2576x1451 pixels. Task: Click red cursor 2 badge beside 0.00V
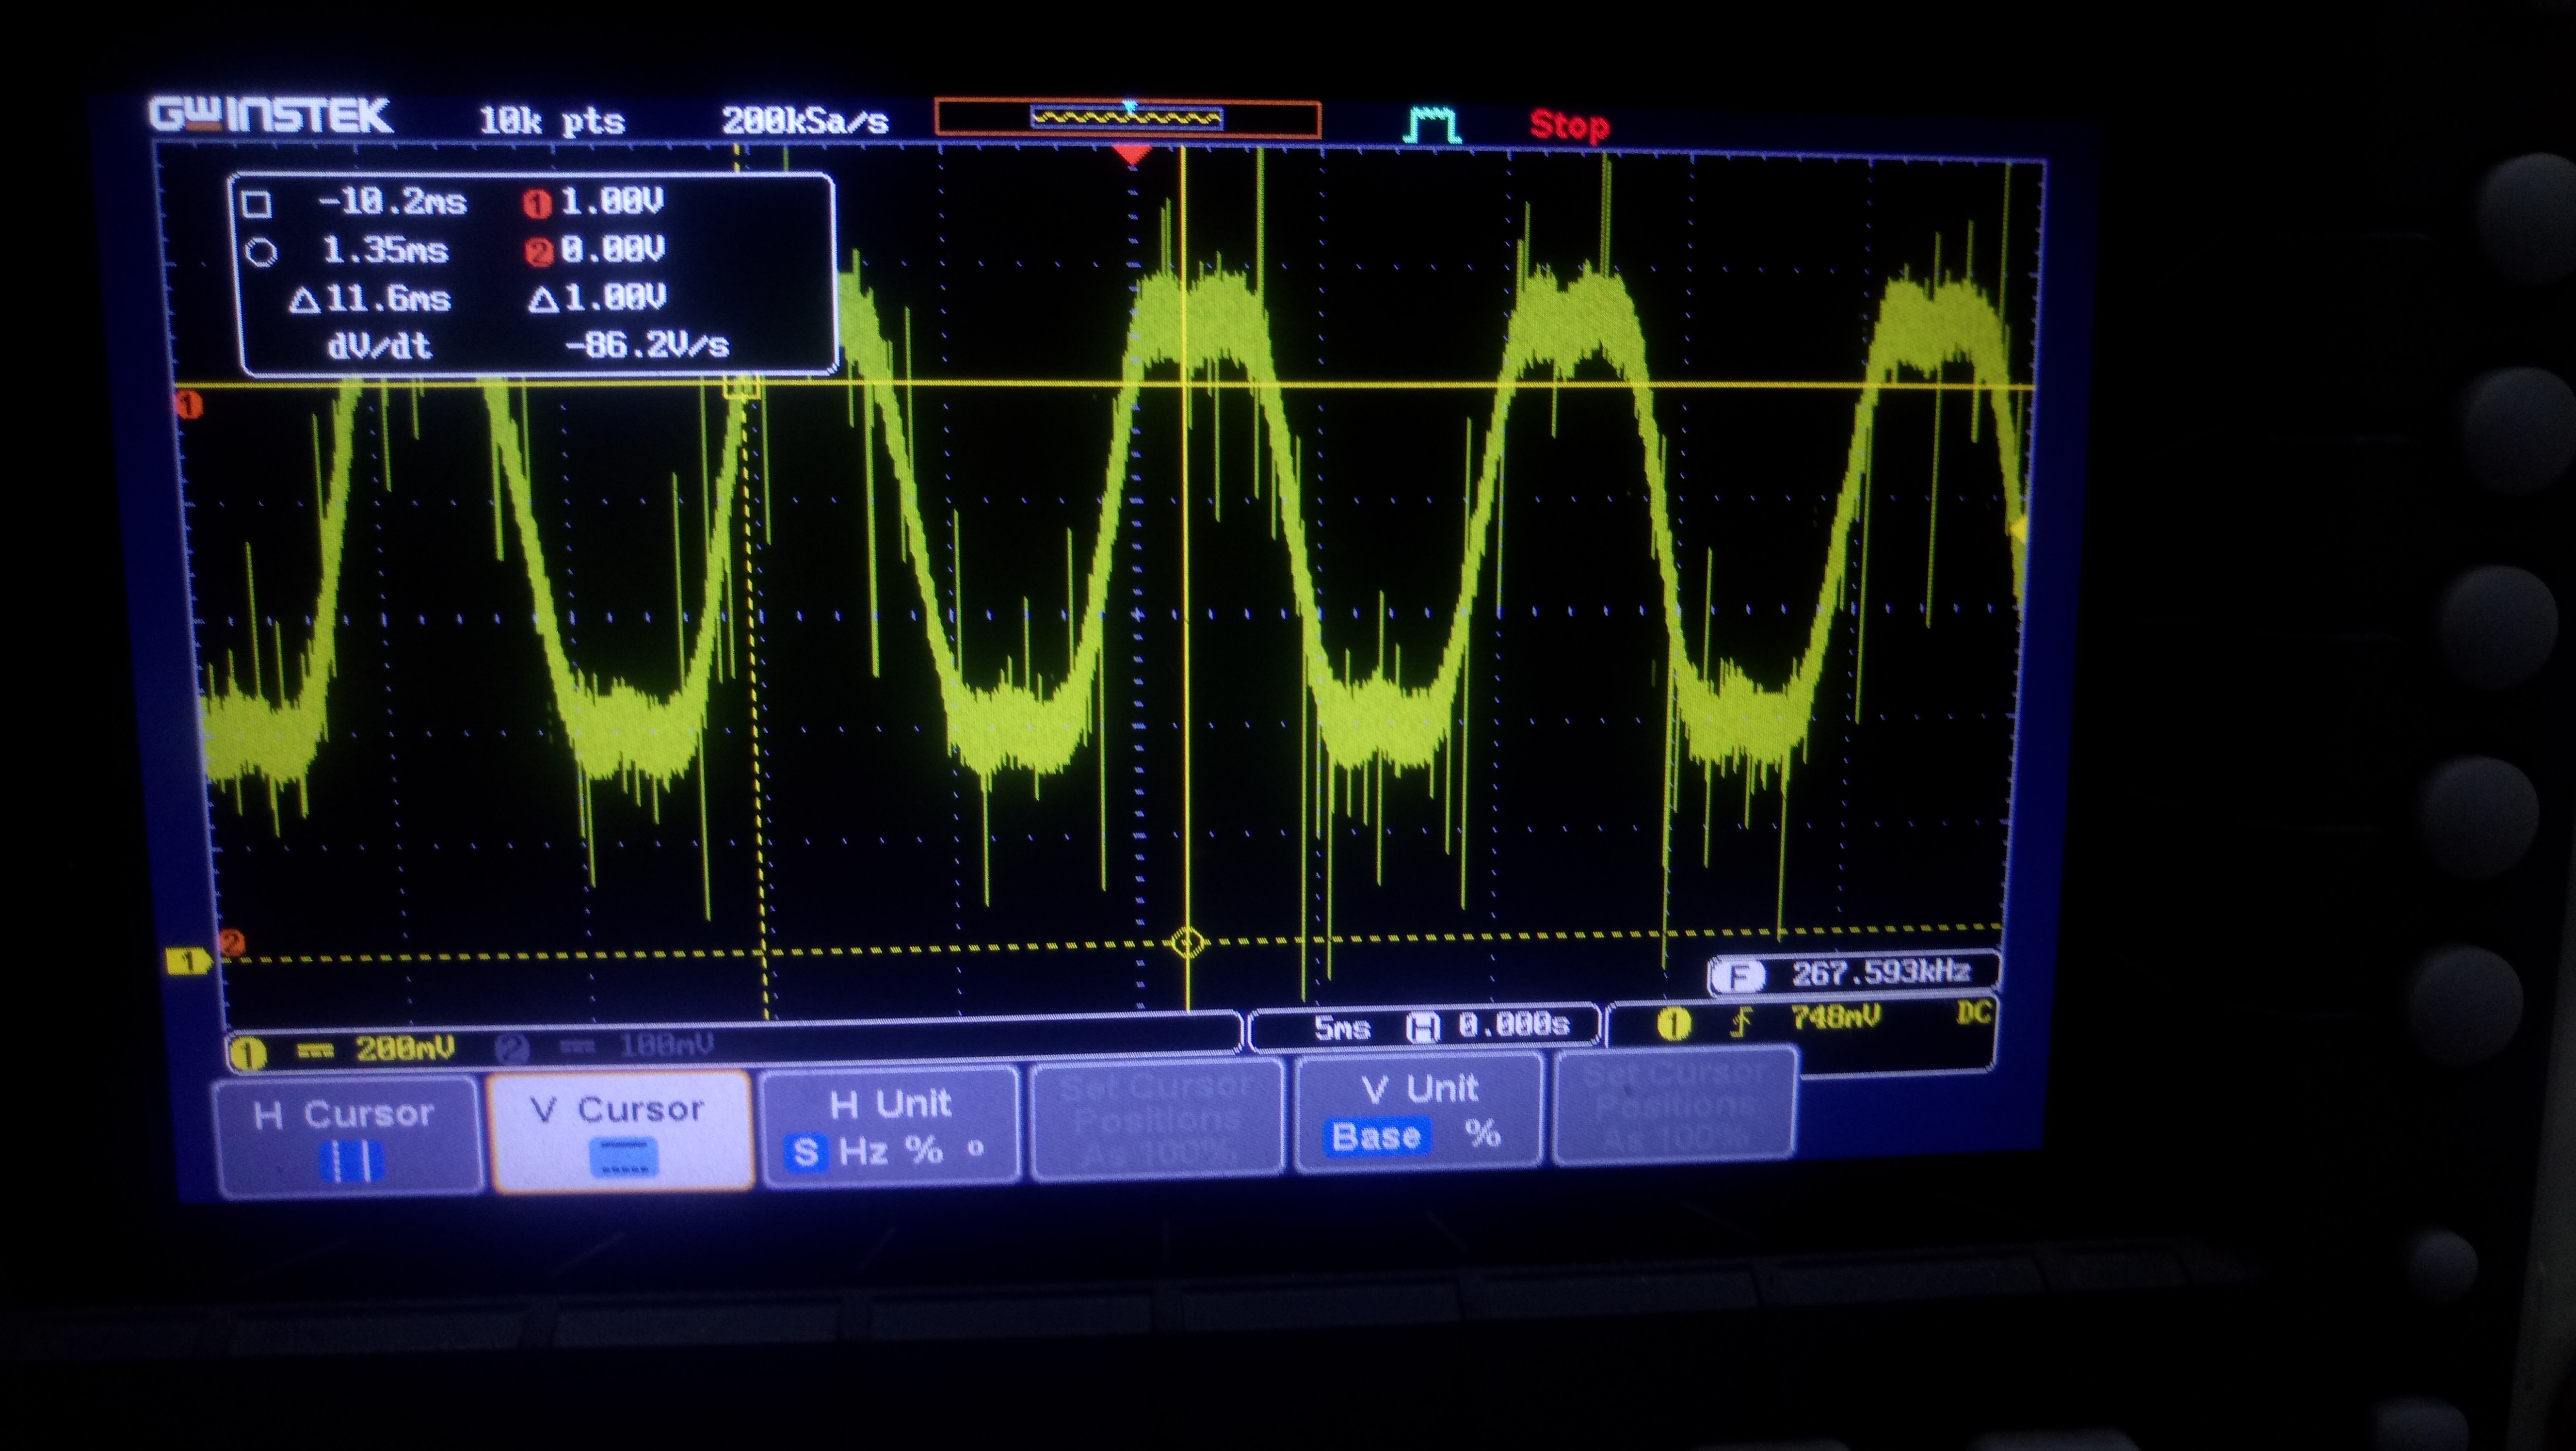[539, 252]
